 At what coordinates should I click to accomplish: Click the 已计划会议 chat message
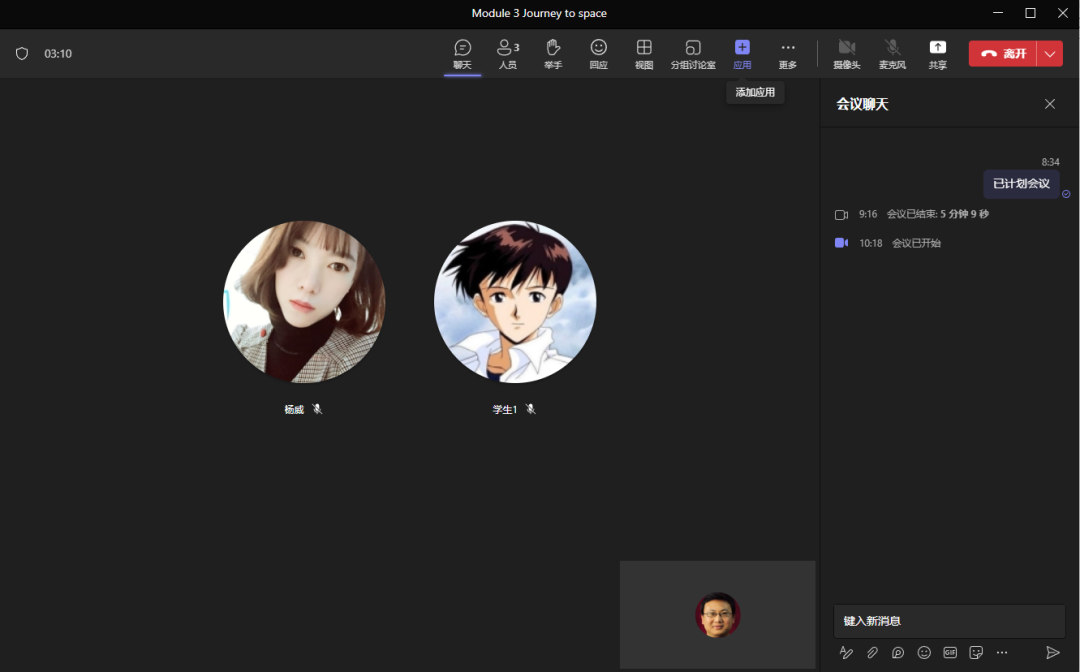click(x=1021, y=184)
